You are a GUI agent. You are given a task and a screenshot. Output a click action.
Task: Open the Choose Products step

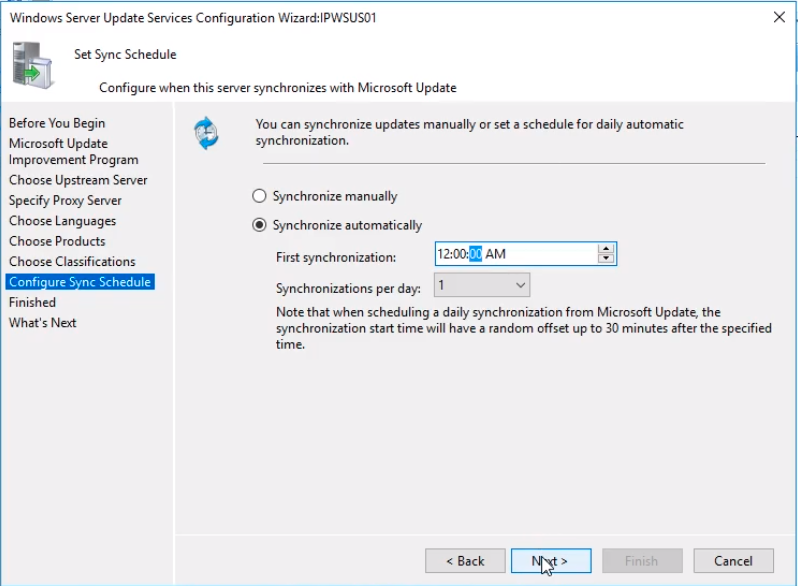click(x=57, y=241)
